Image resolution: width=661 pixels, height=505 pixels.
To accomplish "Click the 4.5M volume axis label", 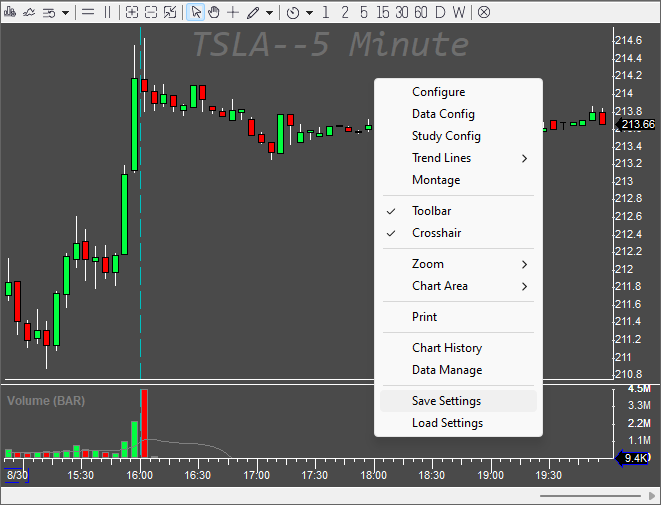I will [x=639, y=389].
